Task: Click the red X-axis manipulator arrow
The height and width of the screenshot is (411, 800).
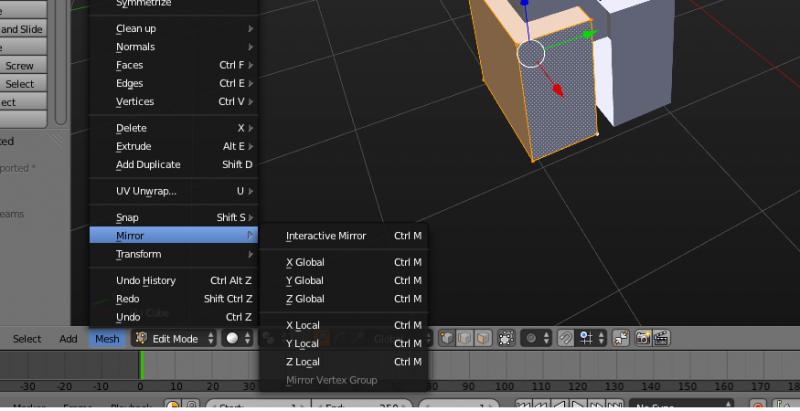Action: click(558, 90)
